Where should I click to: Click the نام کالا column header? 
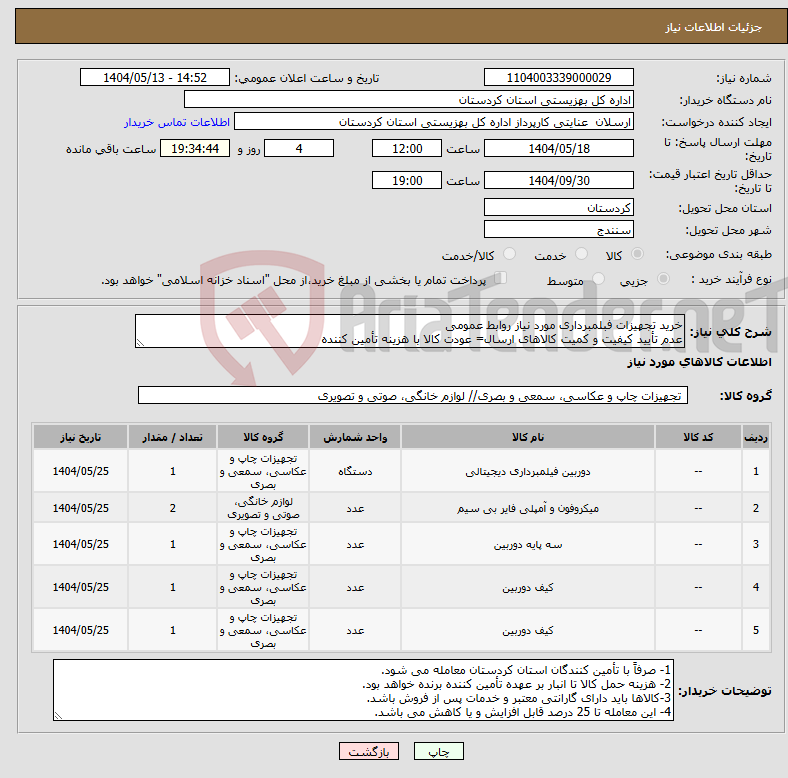coord(528,437)
